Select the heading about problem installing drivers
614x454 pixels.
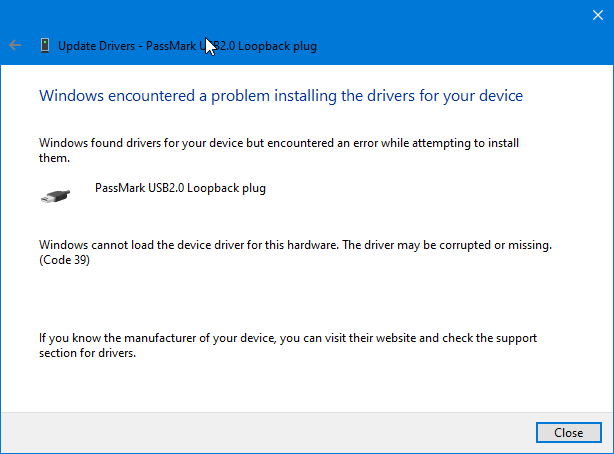pyautogui.click(x=281, y=96)
